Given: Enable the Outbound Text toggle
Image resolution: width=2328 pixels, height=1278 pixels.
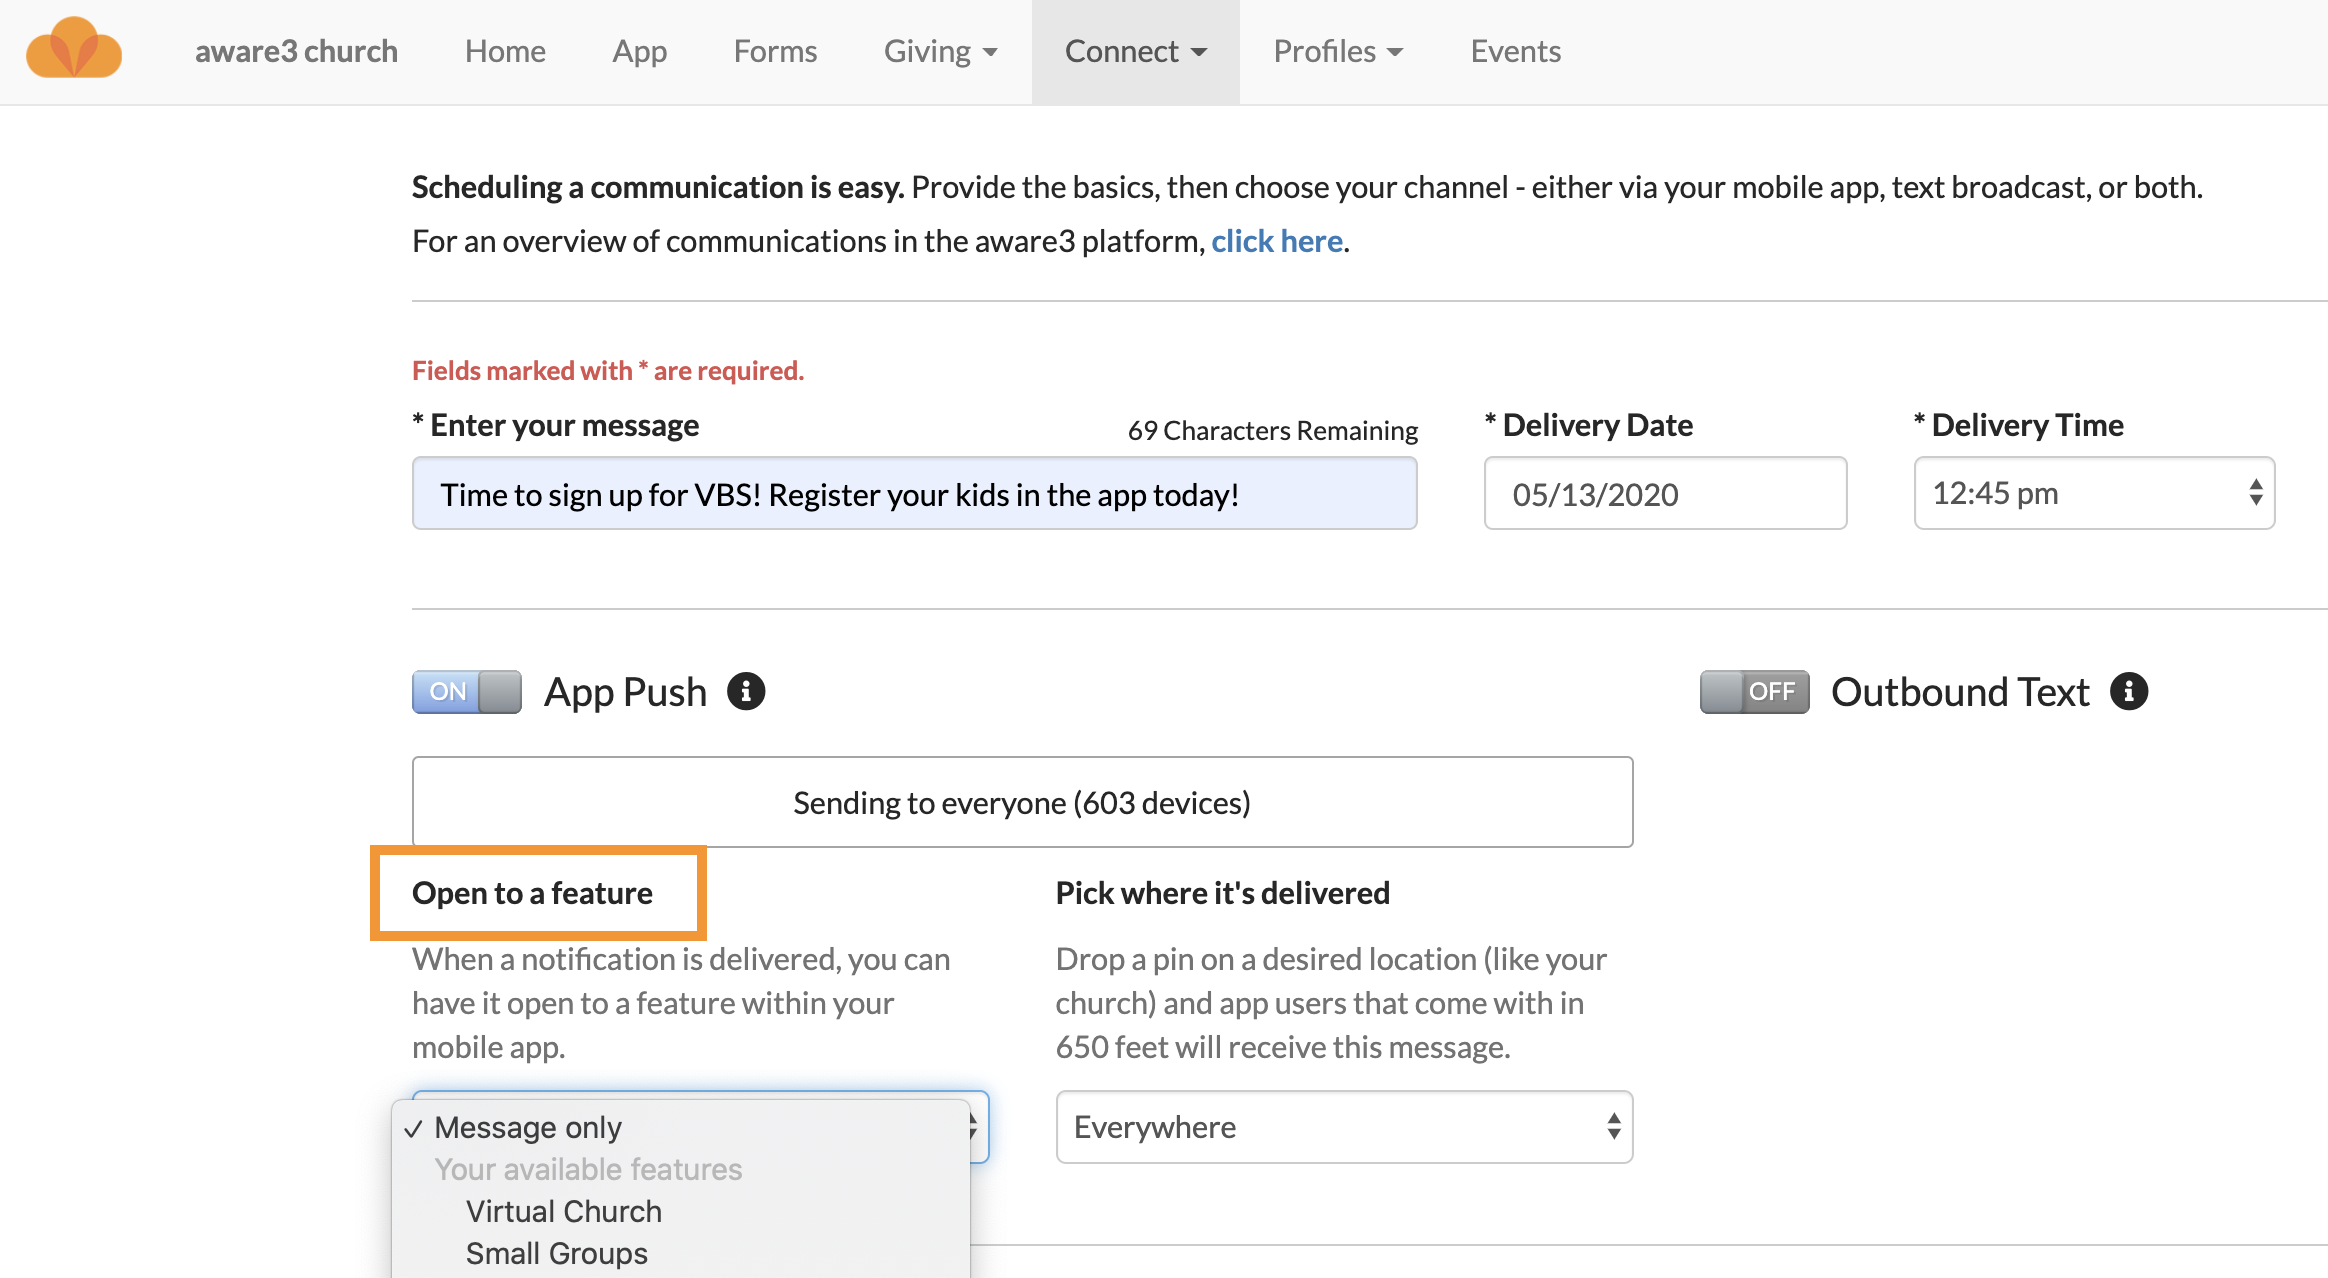Looking at the screenshot, I should coord(1753,691).
